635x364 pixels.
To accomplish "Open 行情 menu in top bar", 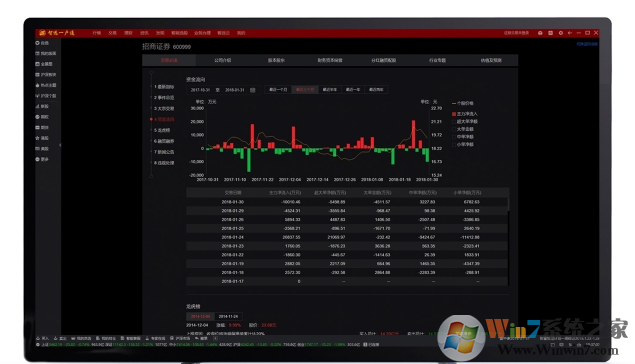I will coord(96,33).
